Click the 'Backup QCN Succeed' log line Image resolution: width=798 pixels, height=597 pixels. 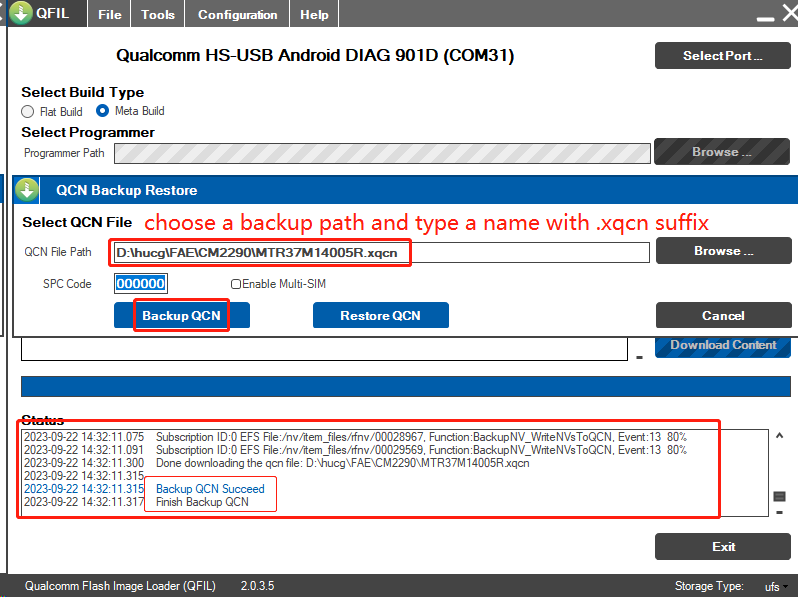210,489
